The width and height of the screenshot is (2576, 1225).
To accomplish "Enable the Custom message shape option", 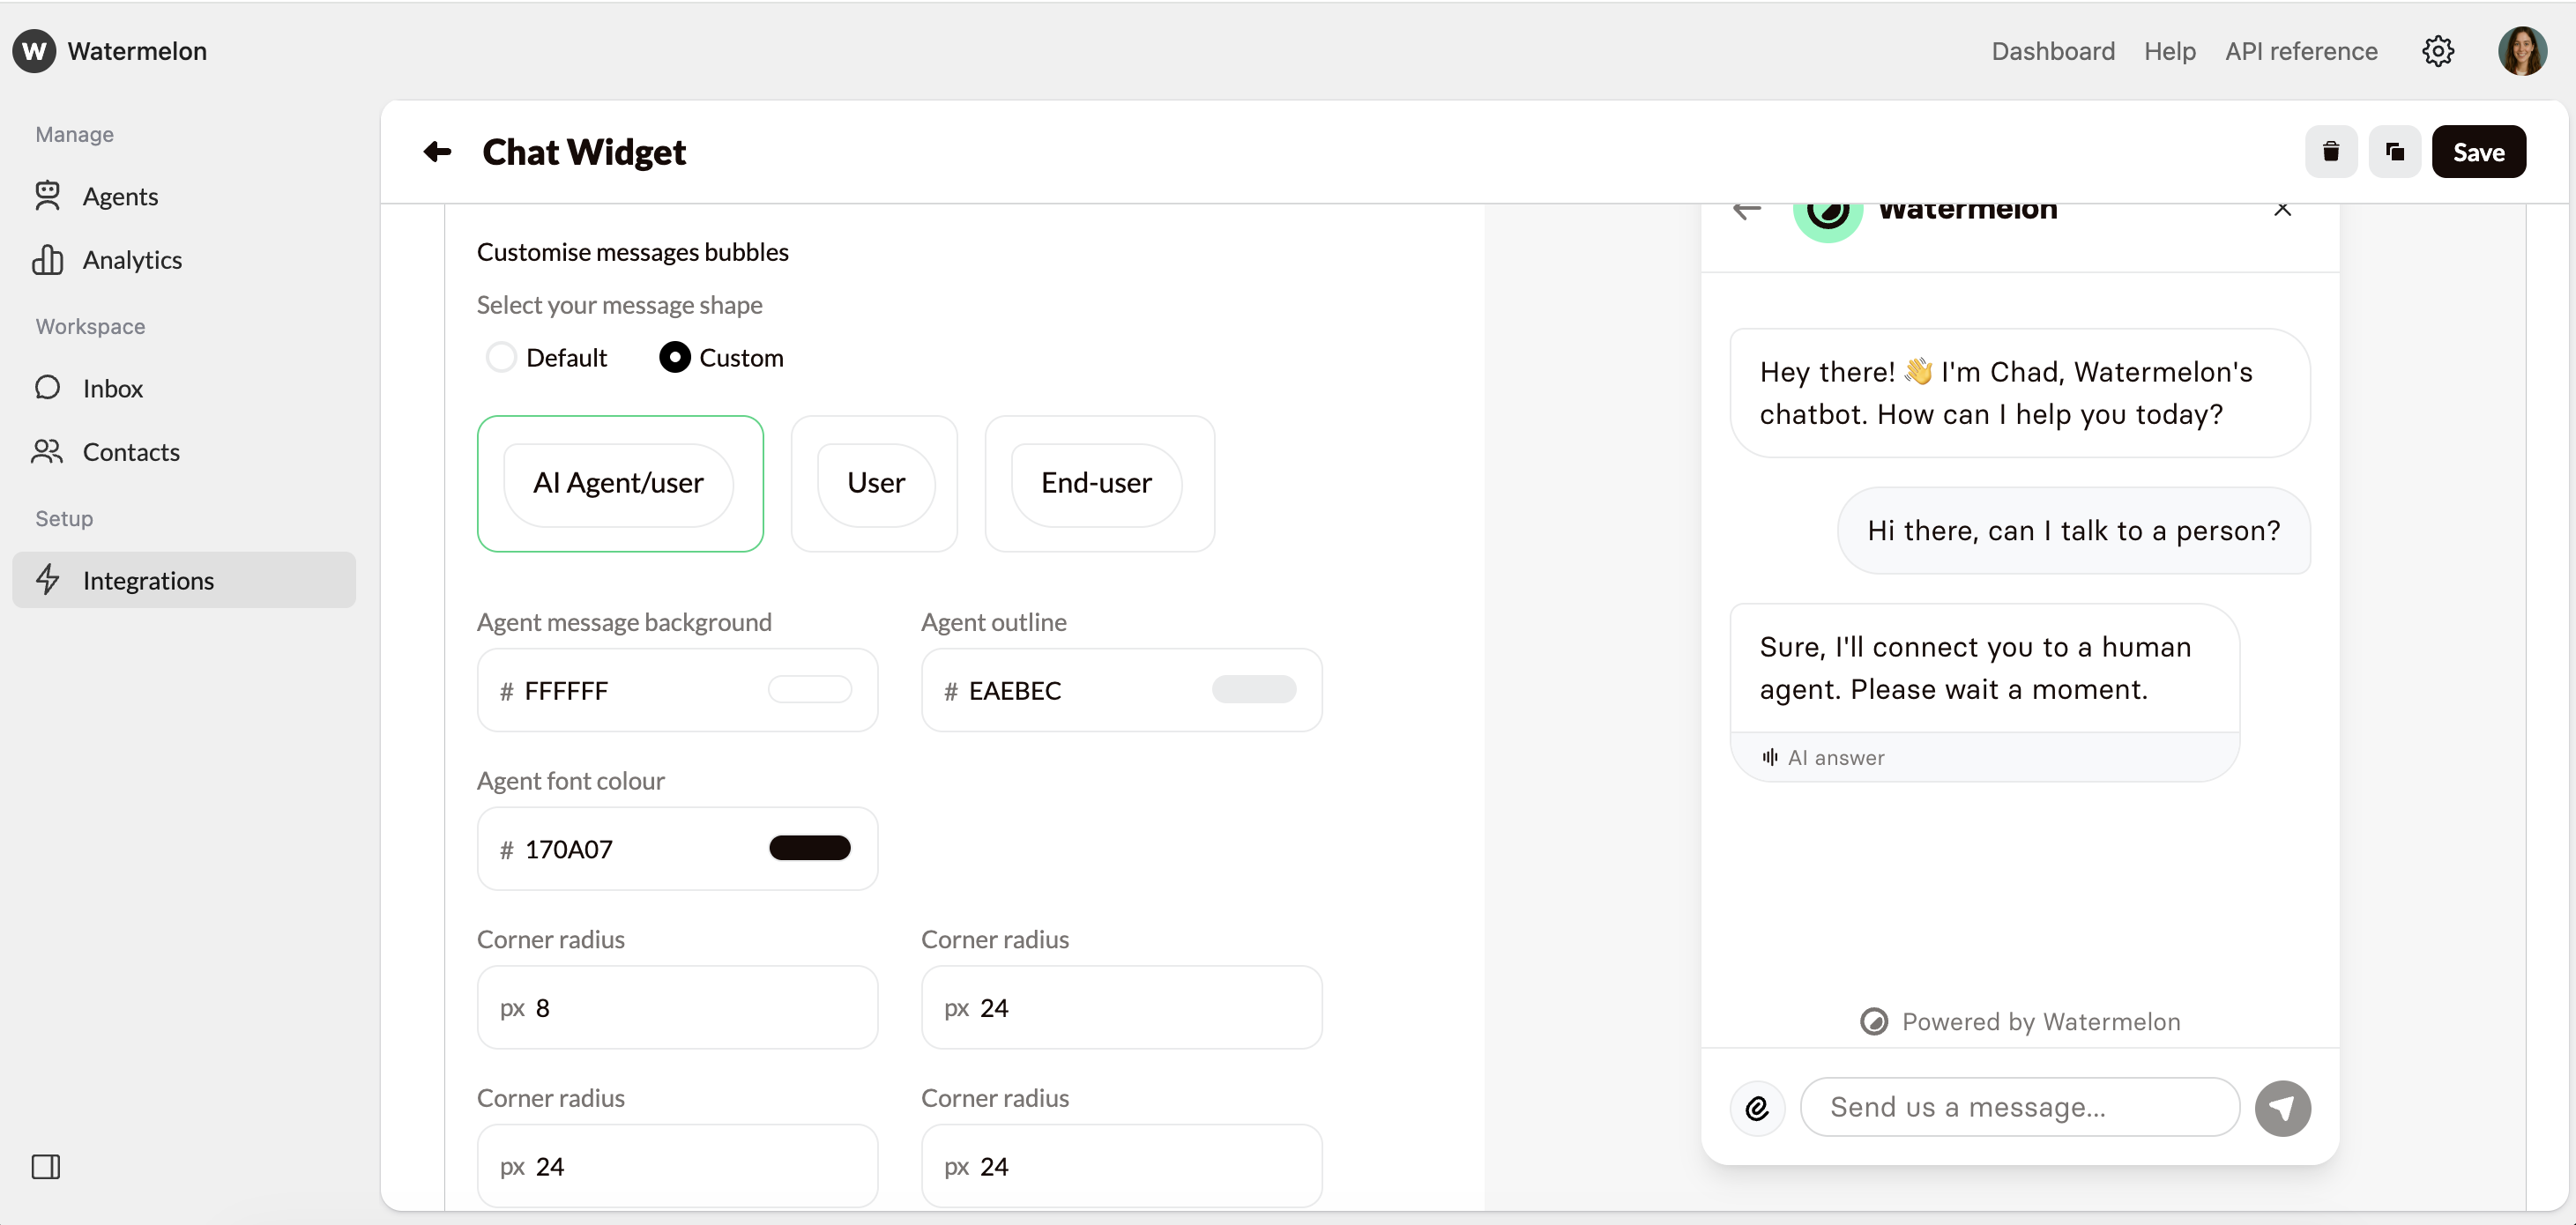I will tap(674, 357).
